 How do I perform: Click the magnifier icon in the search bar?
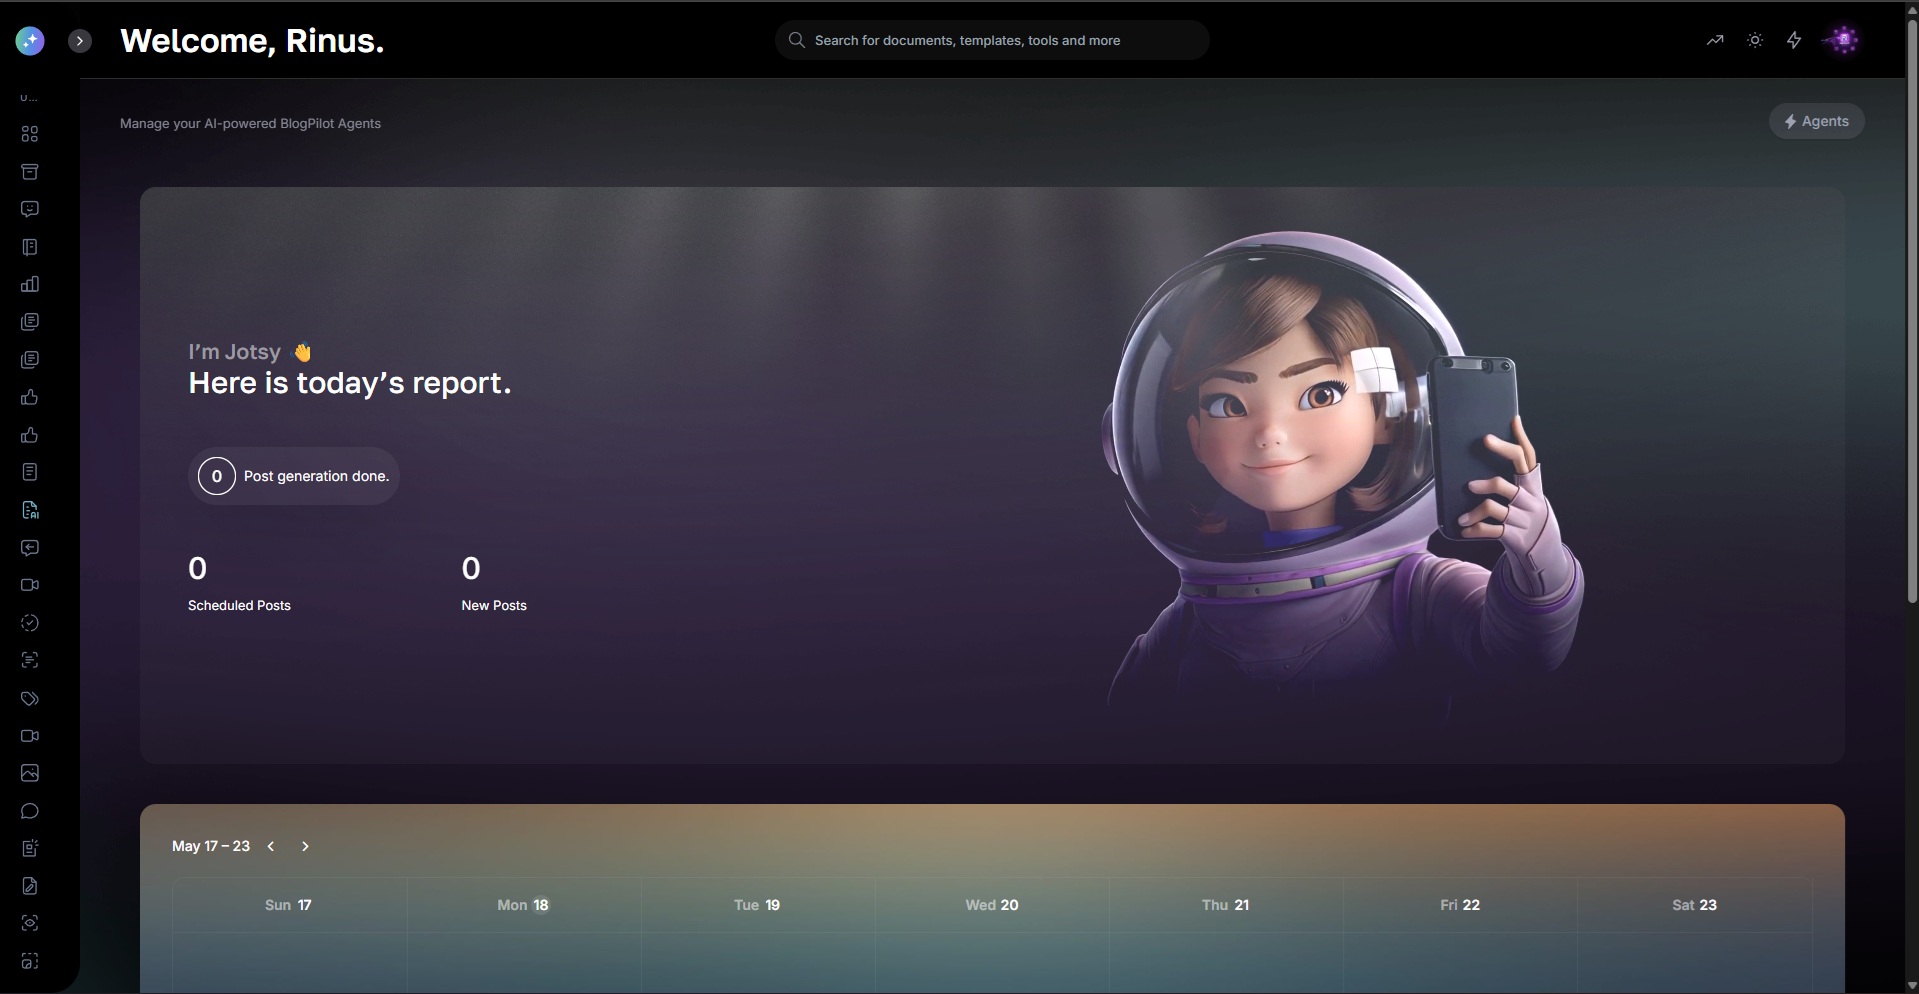[797, 40]
